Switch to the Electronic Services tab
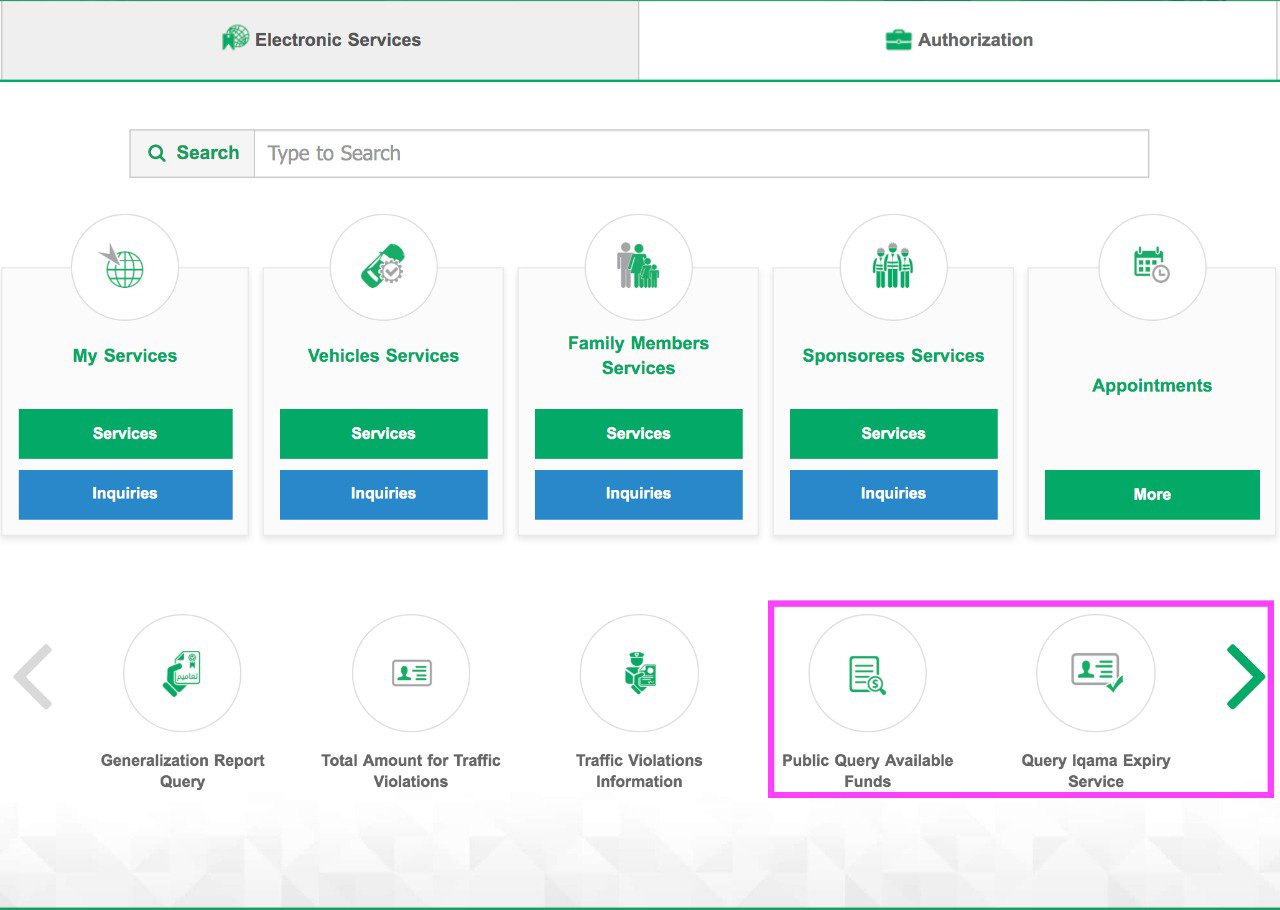This screenshot has height=910, width=1280. tap(320, 40)
